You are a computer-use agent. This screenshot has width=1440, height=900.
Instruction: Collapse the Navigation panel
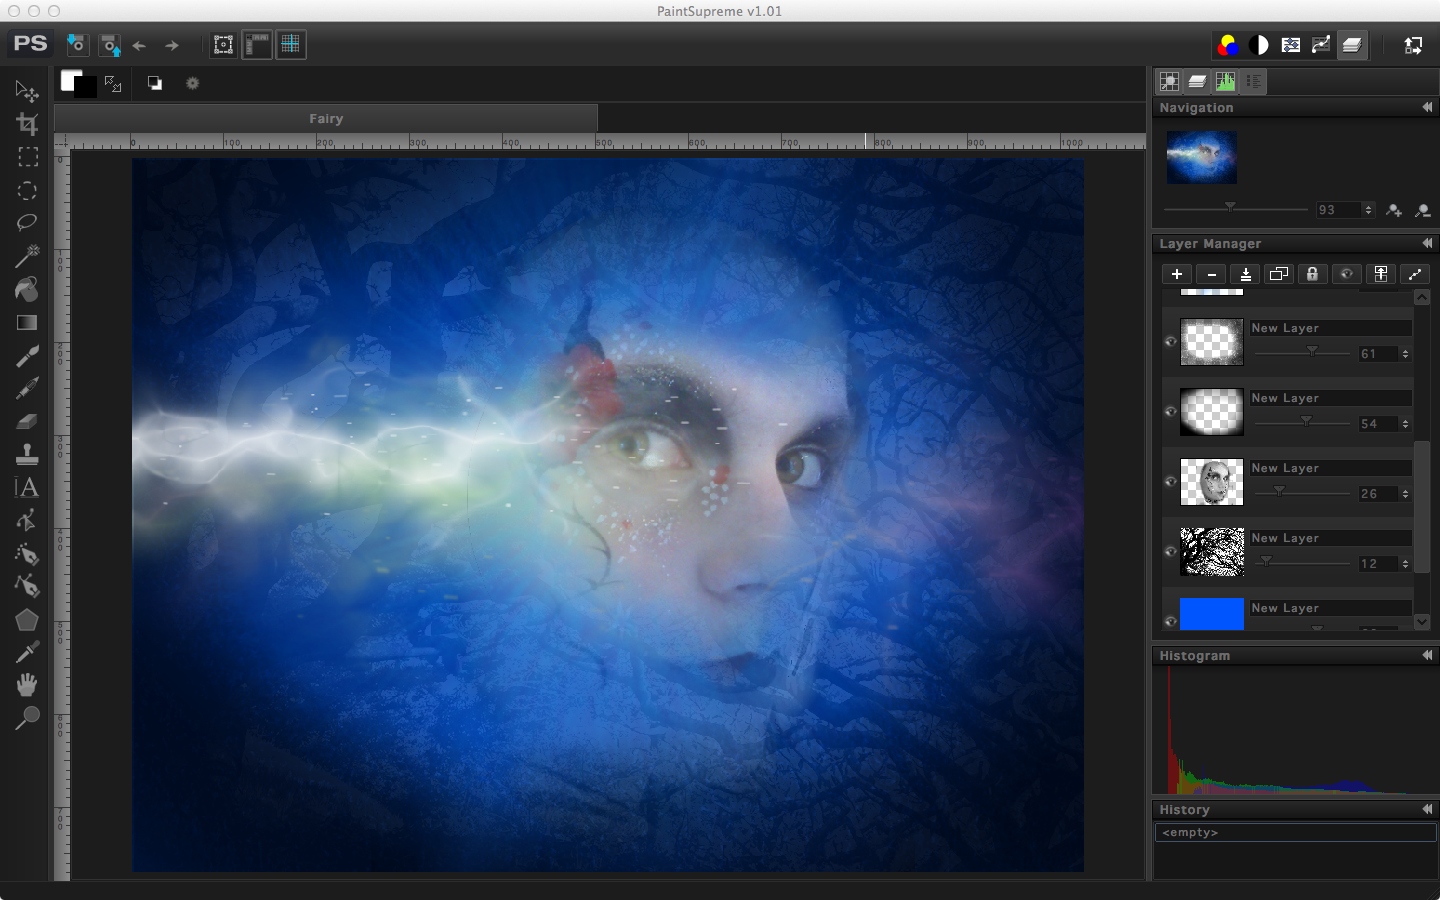pyautogui.click(x=1427, y=107)
